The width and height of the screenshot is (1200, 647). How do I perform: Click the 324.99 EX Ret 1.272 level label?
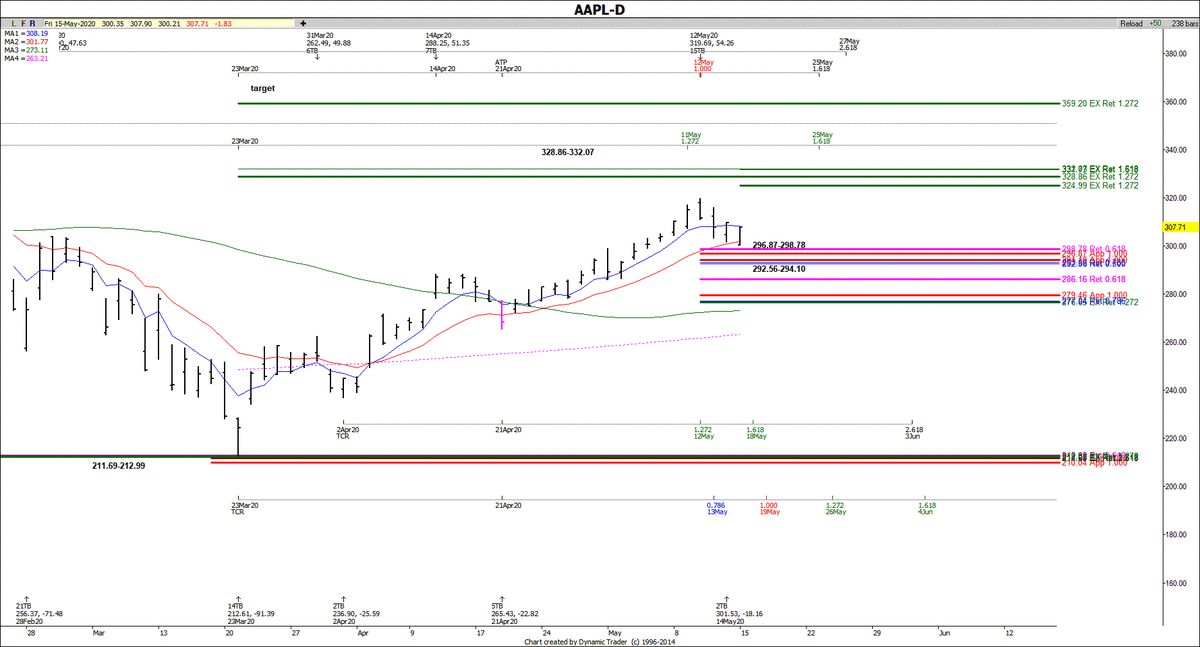(1099, 186)
